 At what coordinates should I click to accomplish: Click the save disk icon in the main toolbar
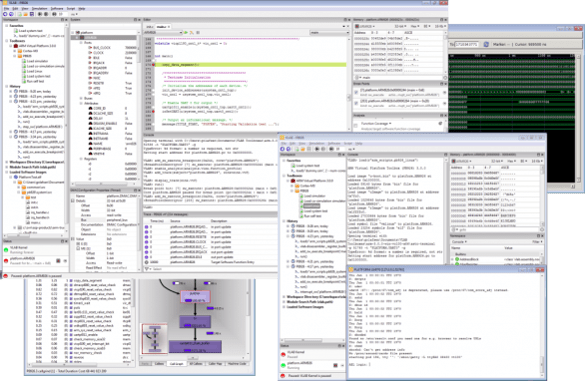click(32, 14)
